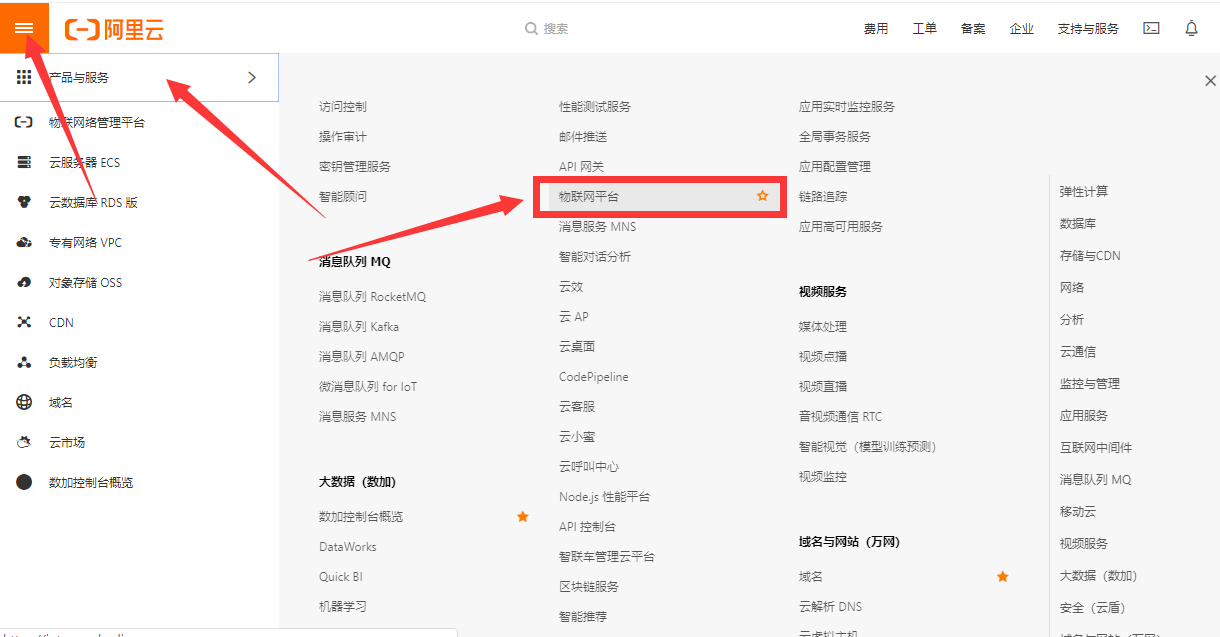Open 媒体处理 link
This screenshot has width=1220, height=637.
pos(823,326)
